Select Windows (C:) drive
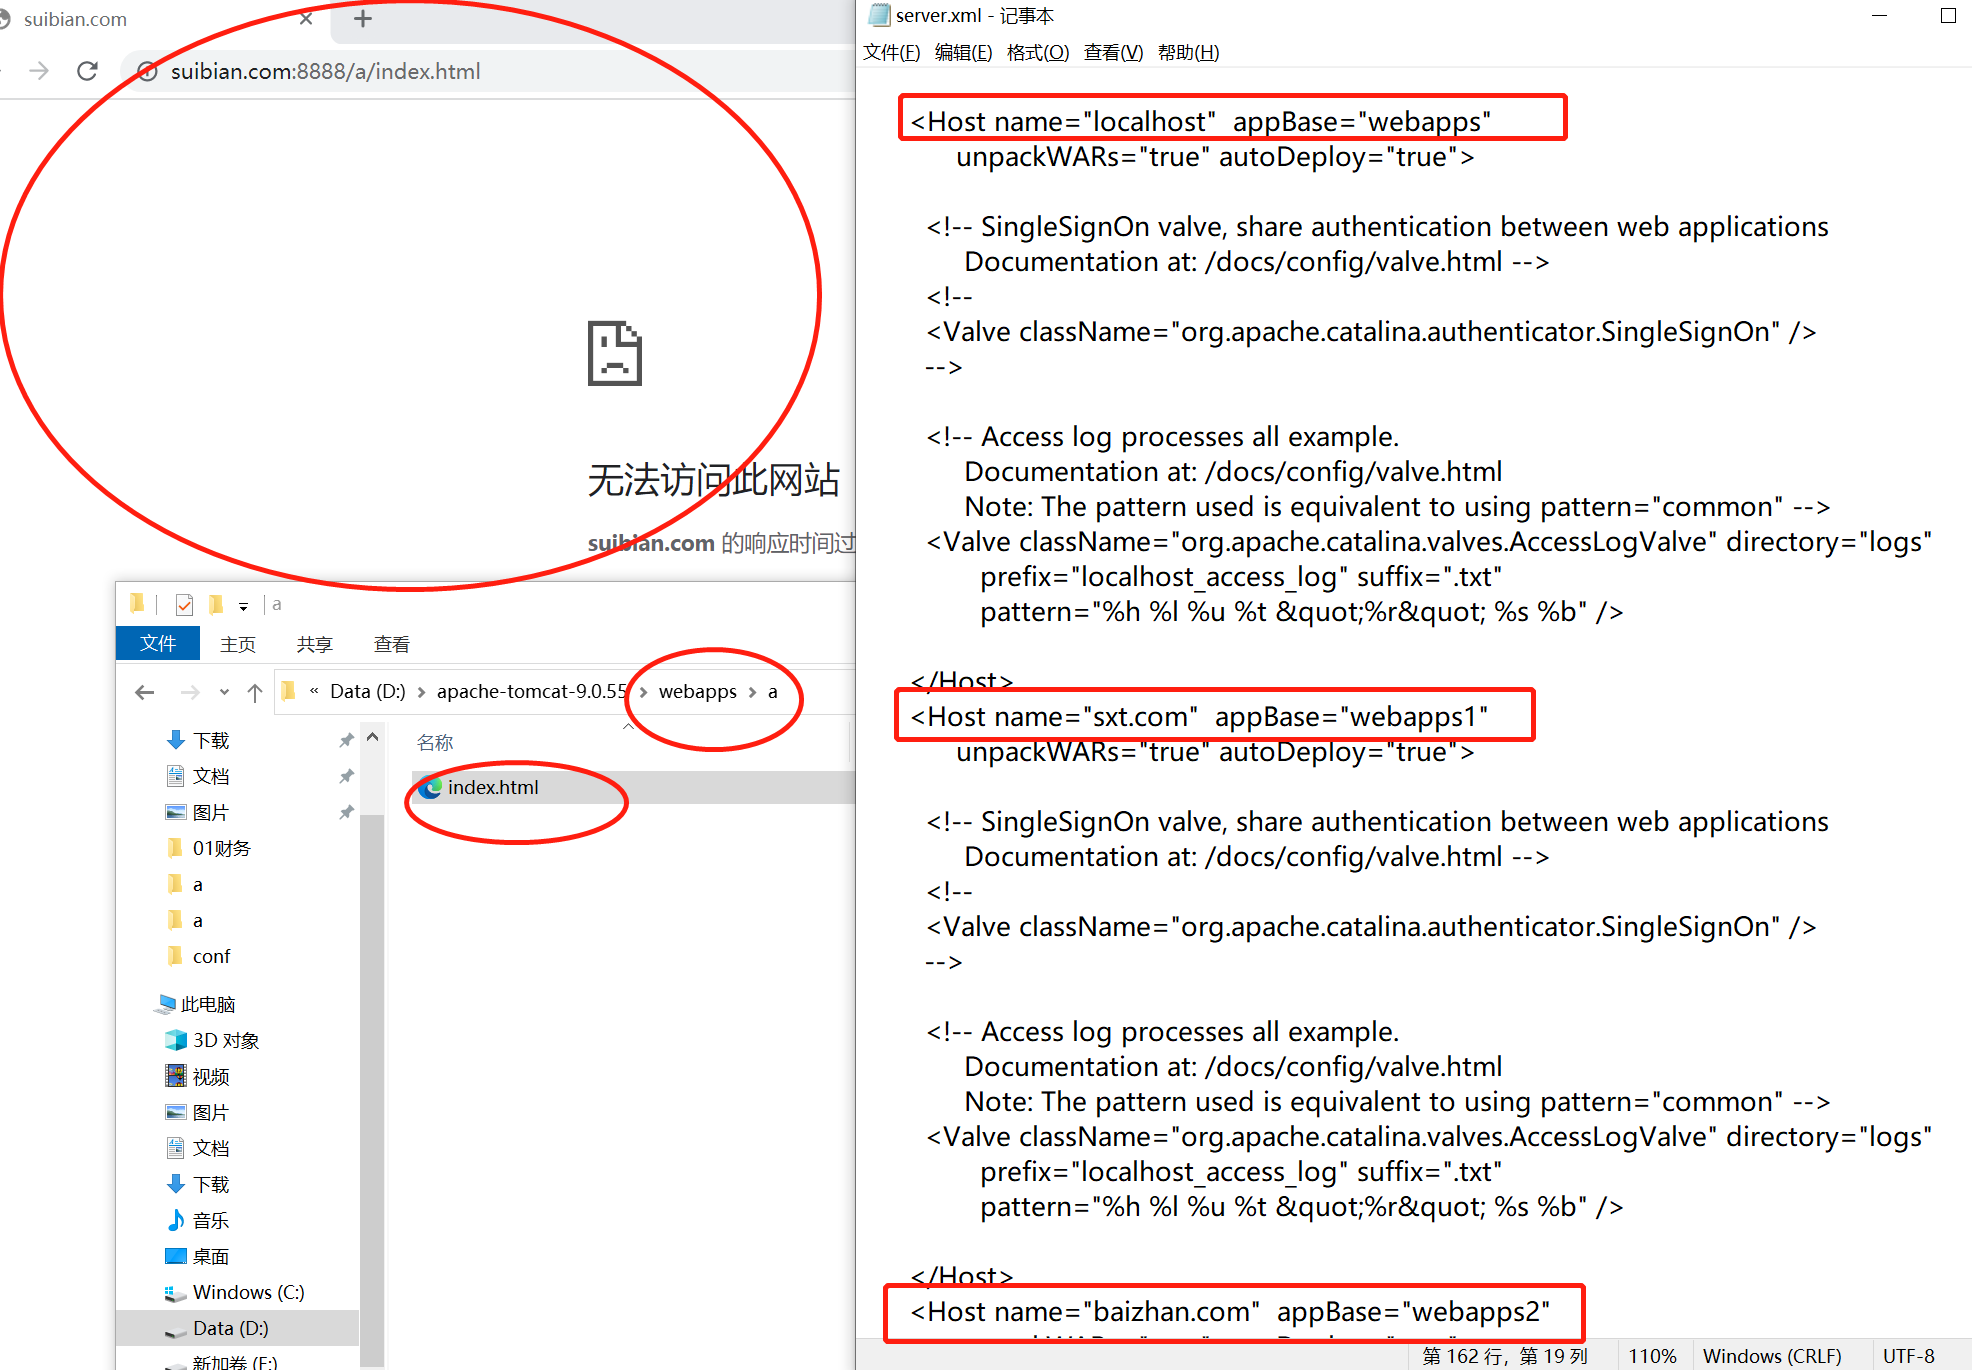 248,1292
